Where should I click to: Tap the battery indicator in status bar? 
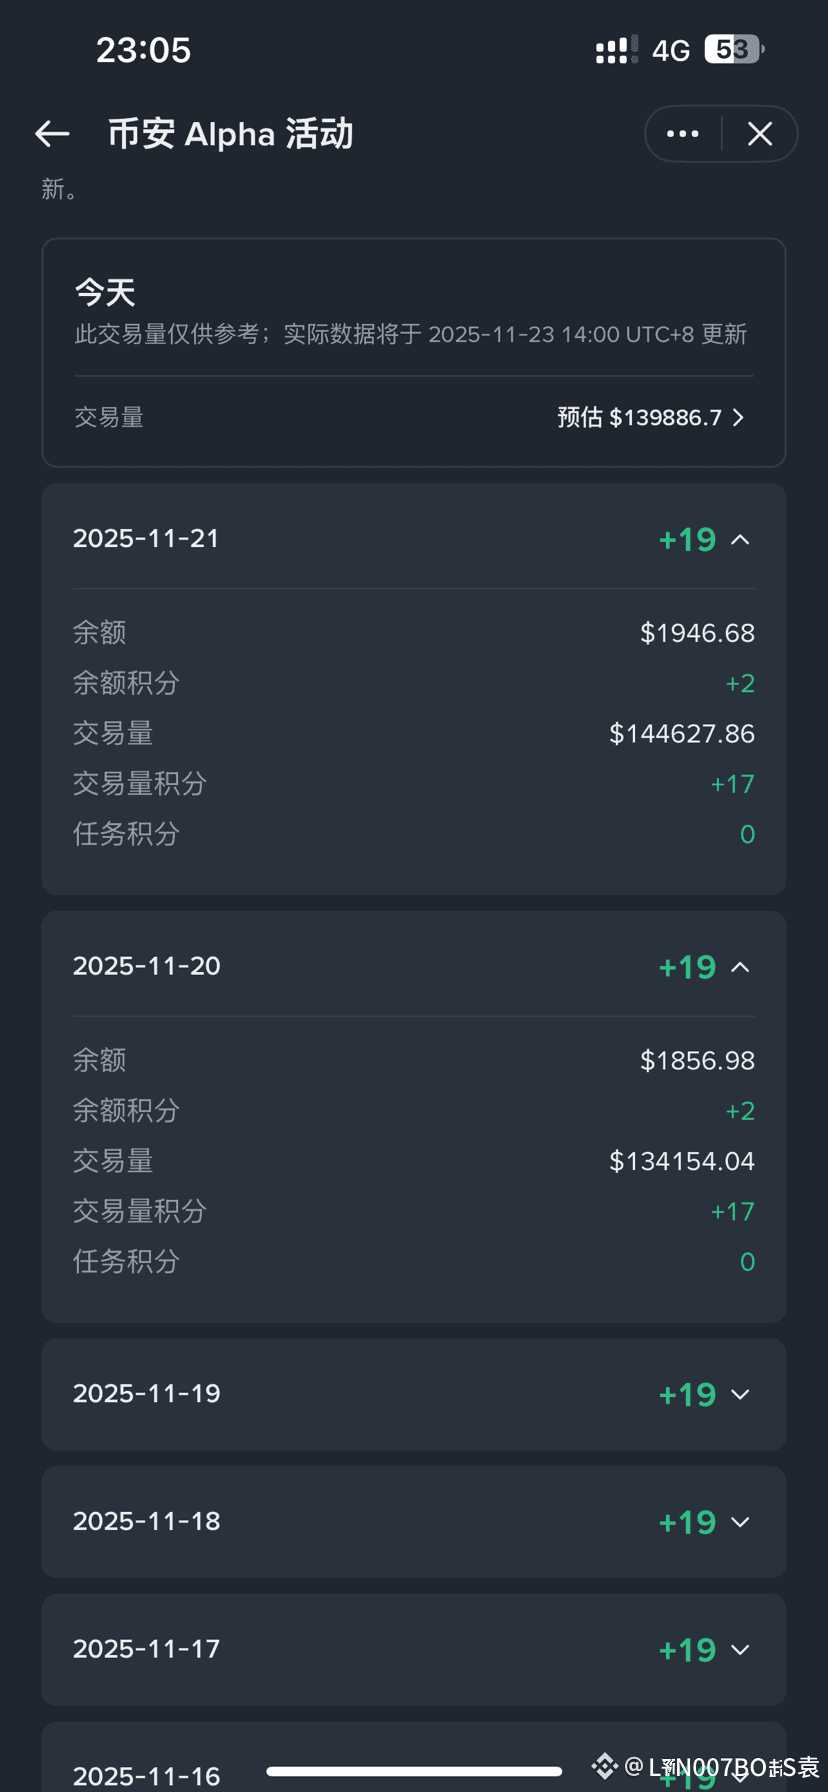735,49
